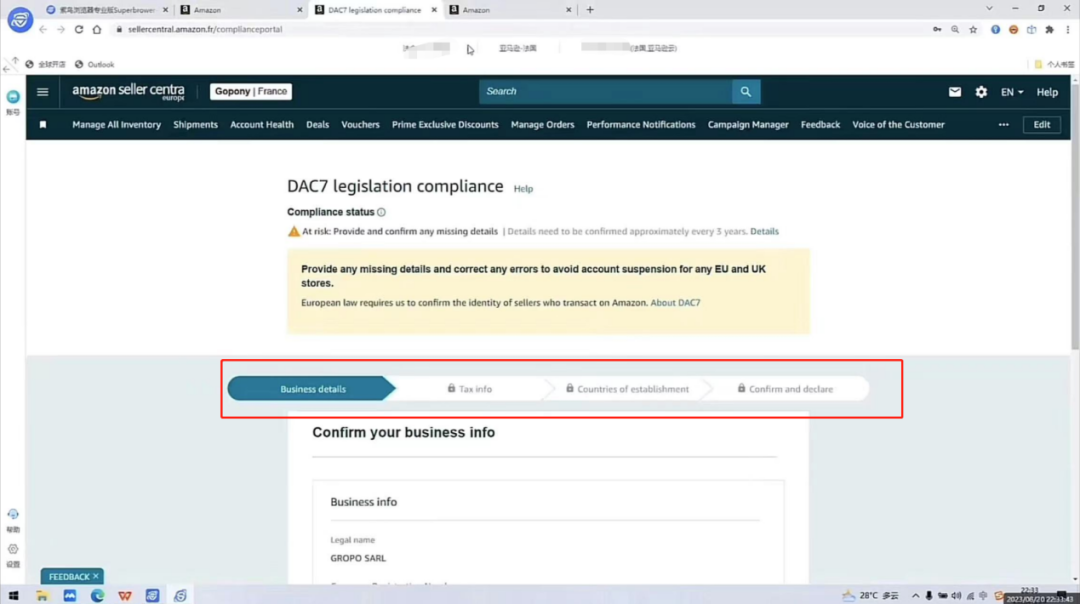Open the browser extensions puzzle icon
Screen dimensions: 1080x604
click(1049, 30)
